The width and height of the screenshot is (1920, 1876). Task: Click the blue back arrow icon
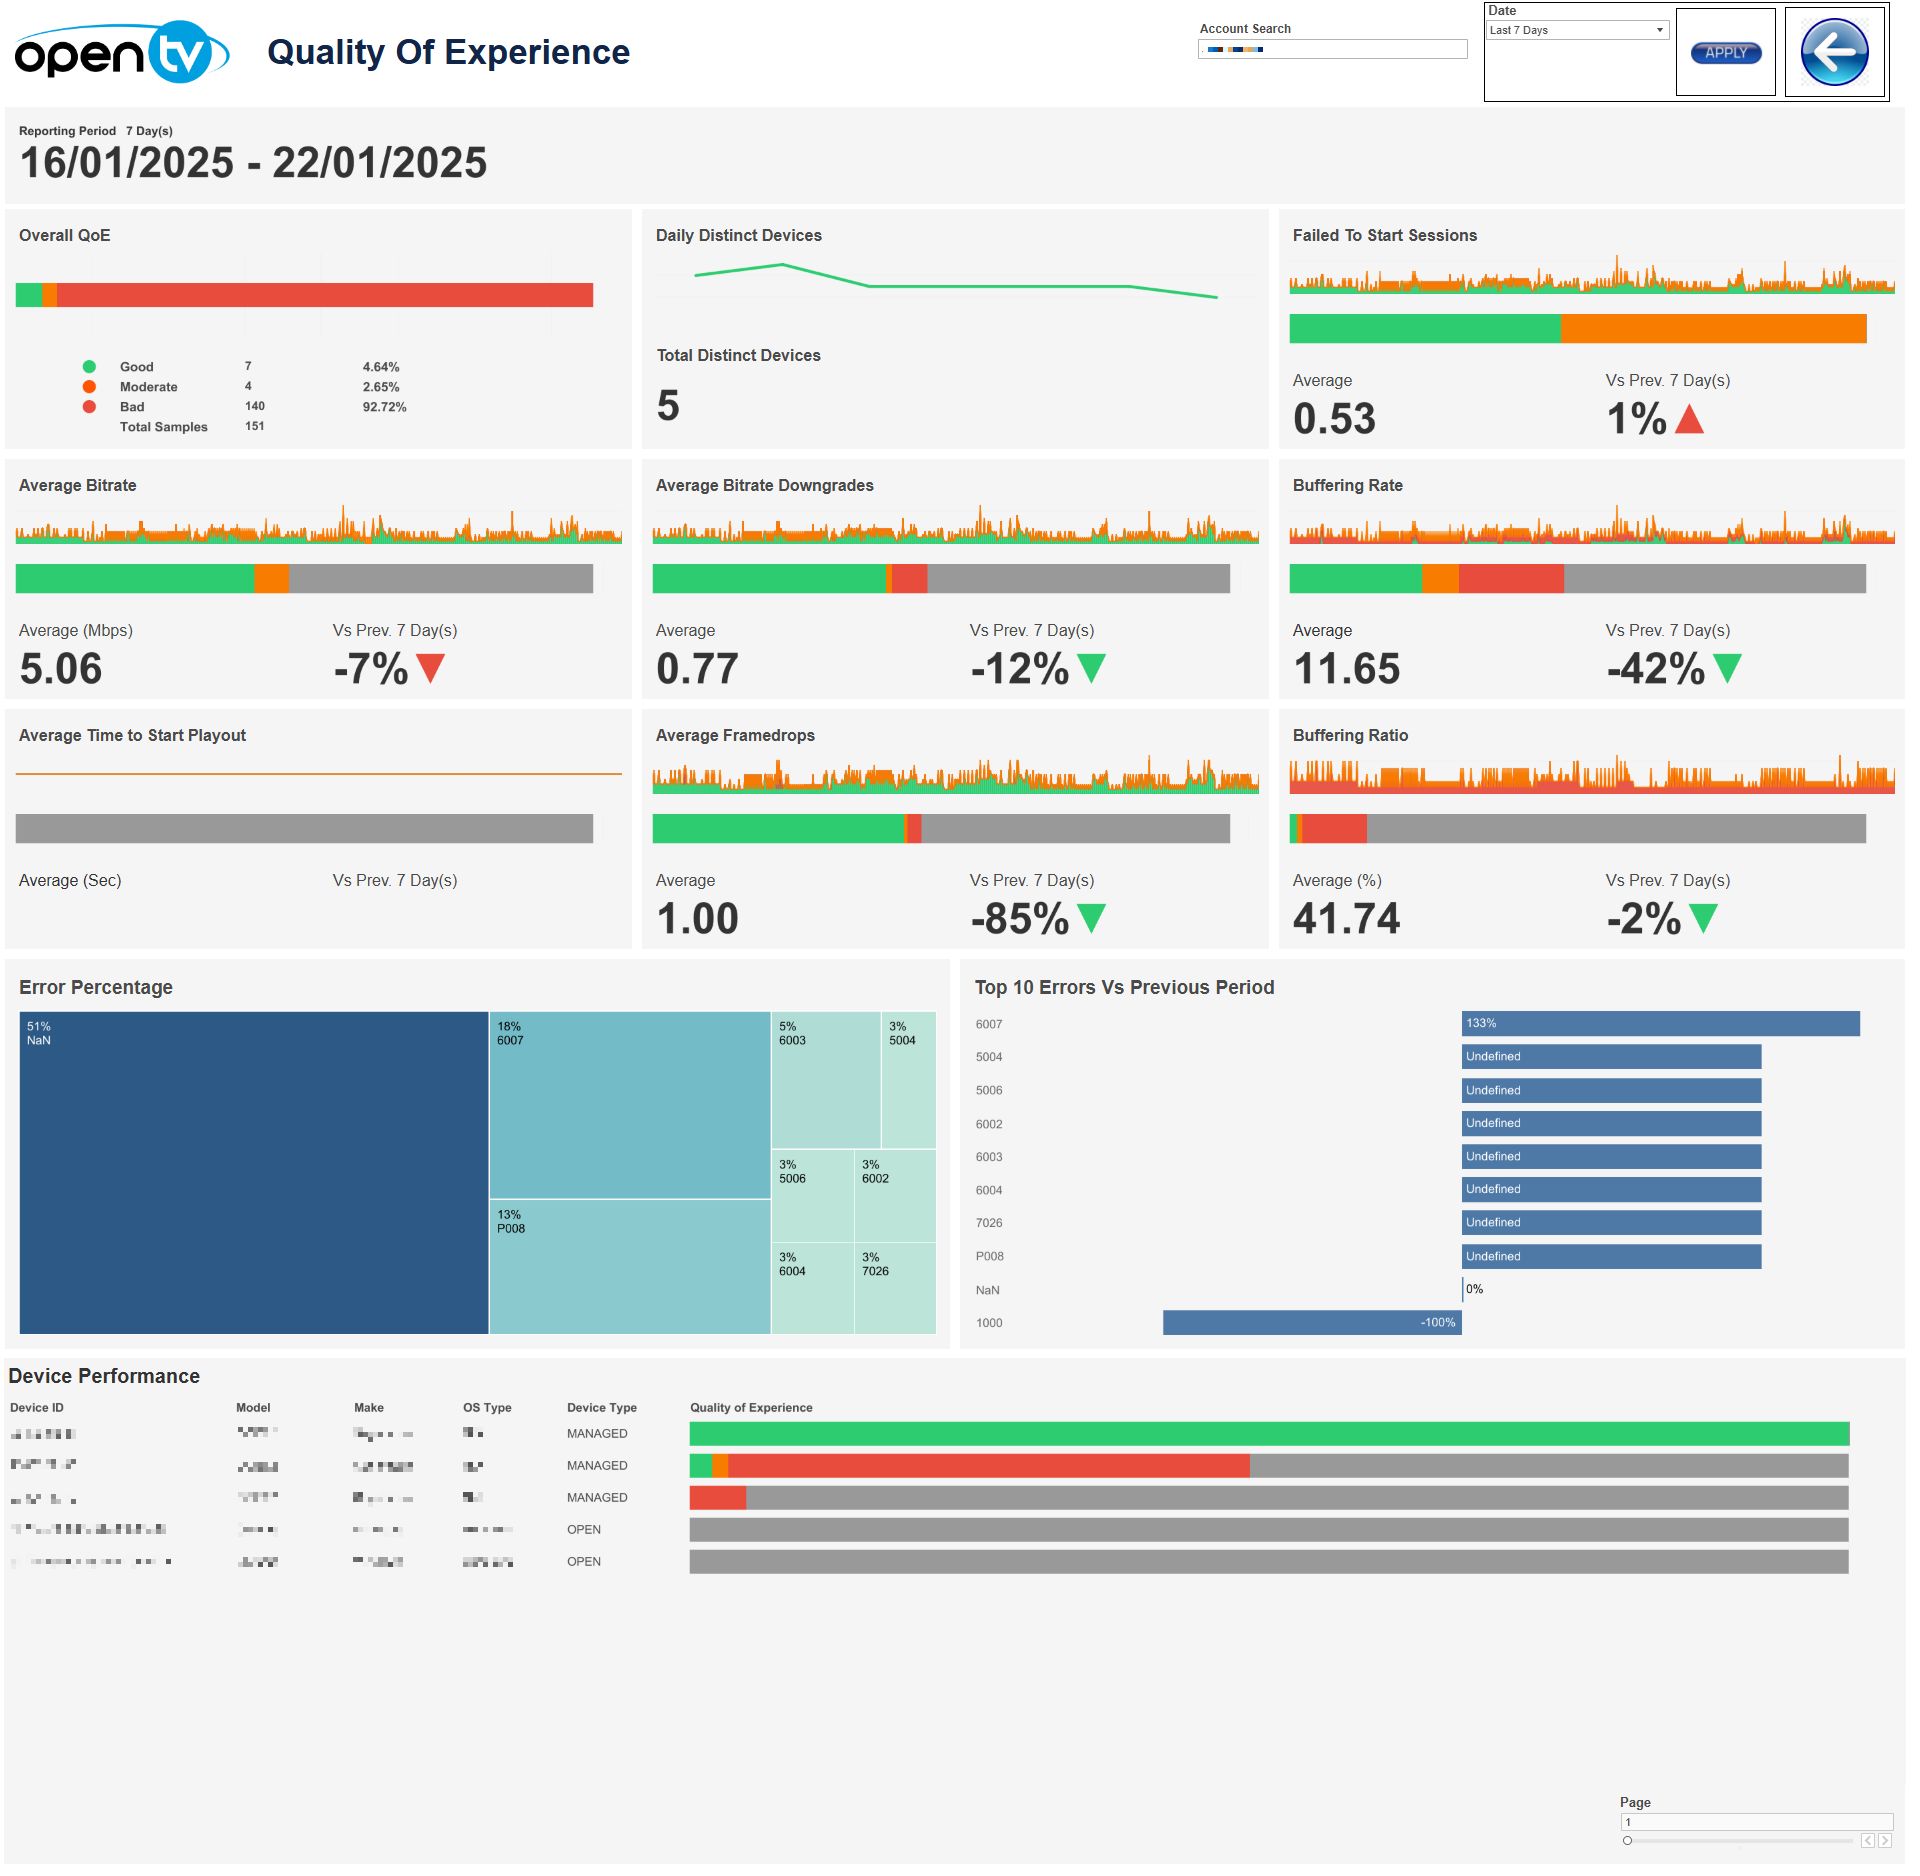click(1833, 52)
